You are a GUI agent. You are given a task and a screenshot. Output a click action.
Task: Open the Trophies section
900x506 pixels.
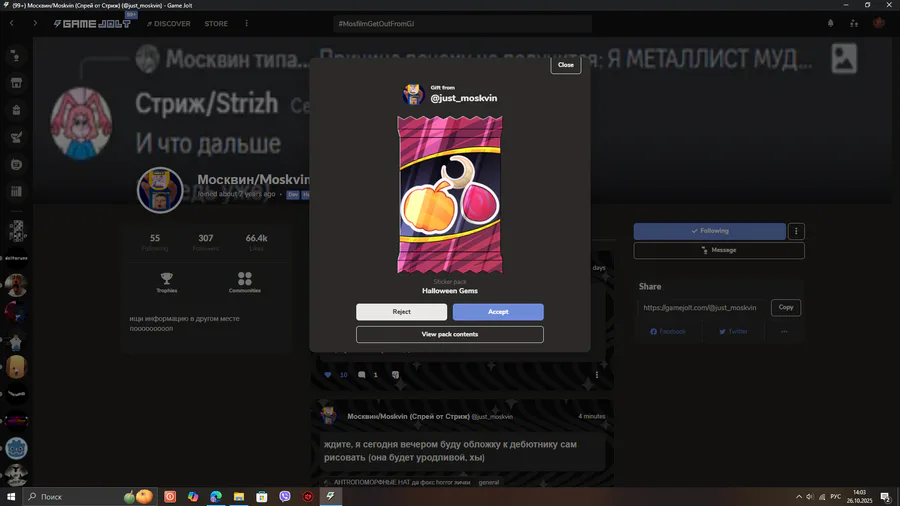click(166, 282)
